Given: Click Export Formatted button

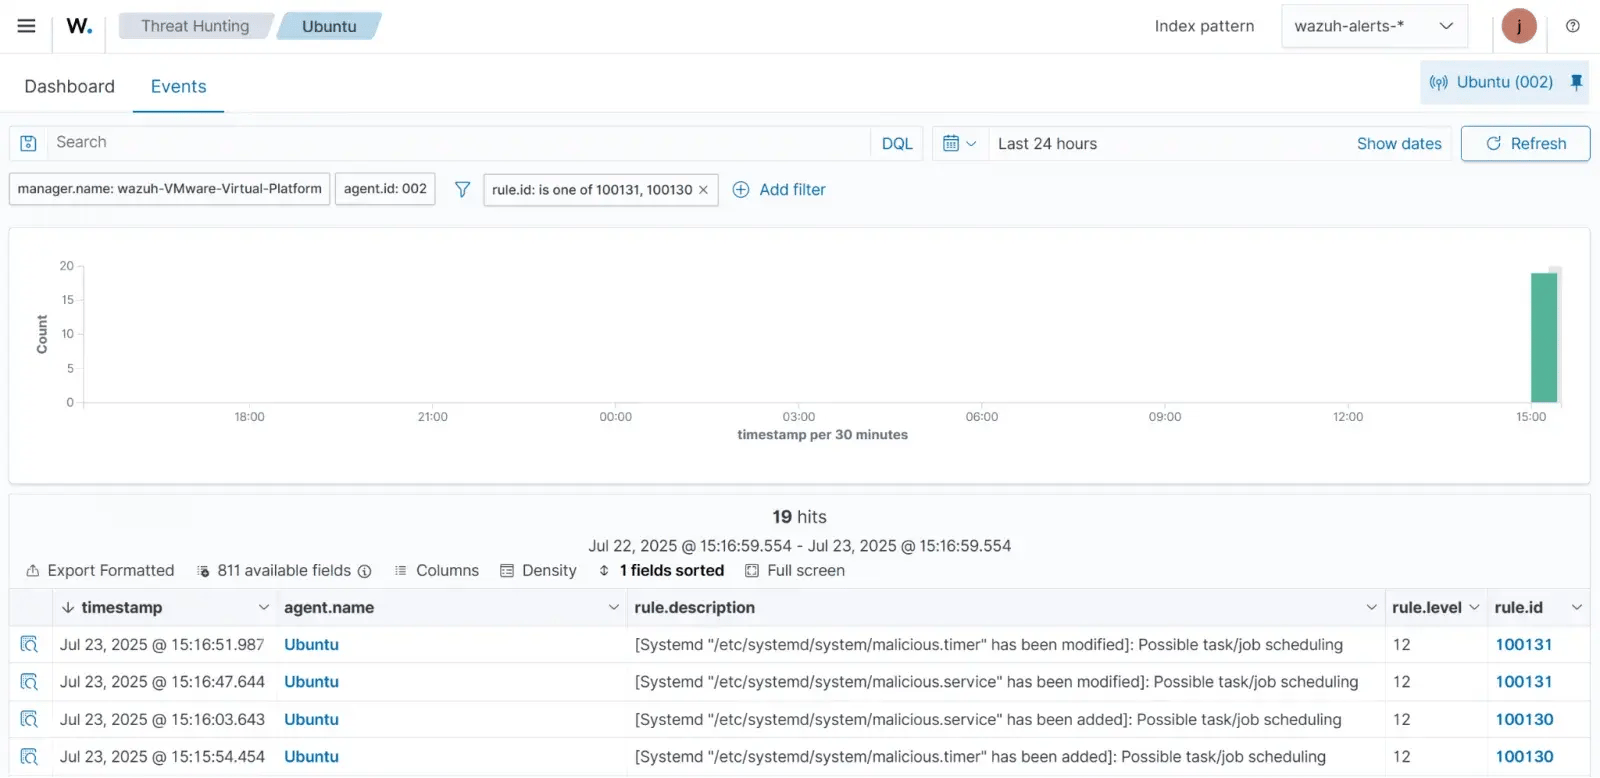Looking at the screenshot, I should (100, 570).
